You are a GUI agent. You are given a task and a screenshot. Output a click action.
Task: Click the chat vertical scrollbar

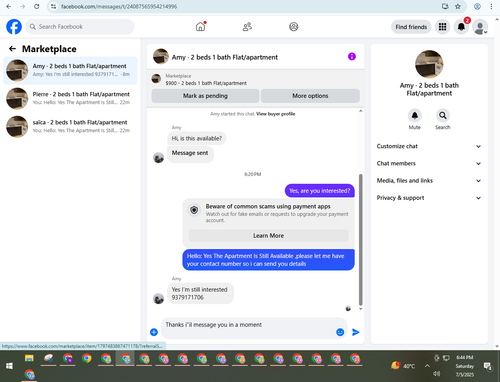360,239
